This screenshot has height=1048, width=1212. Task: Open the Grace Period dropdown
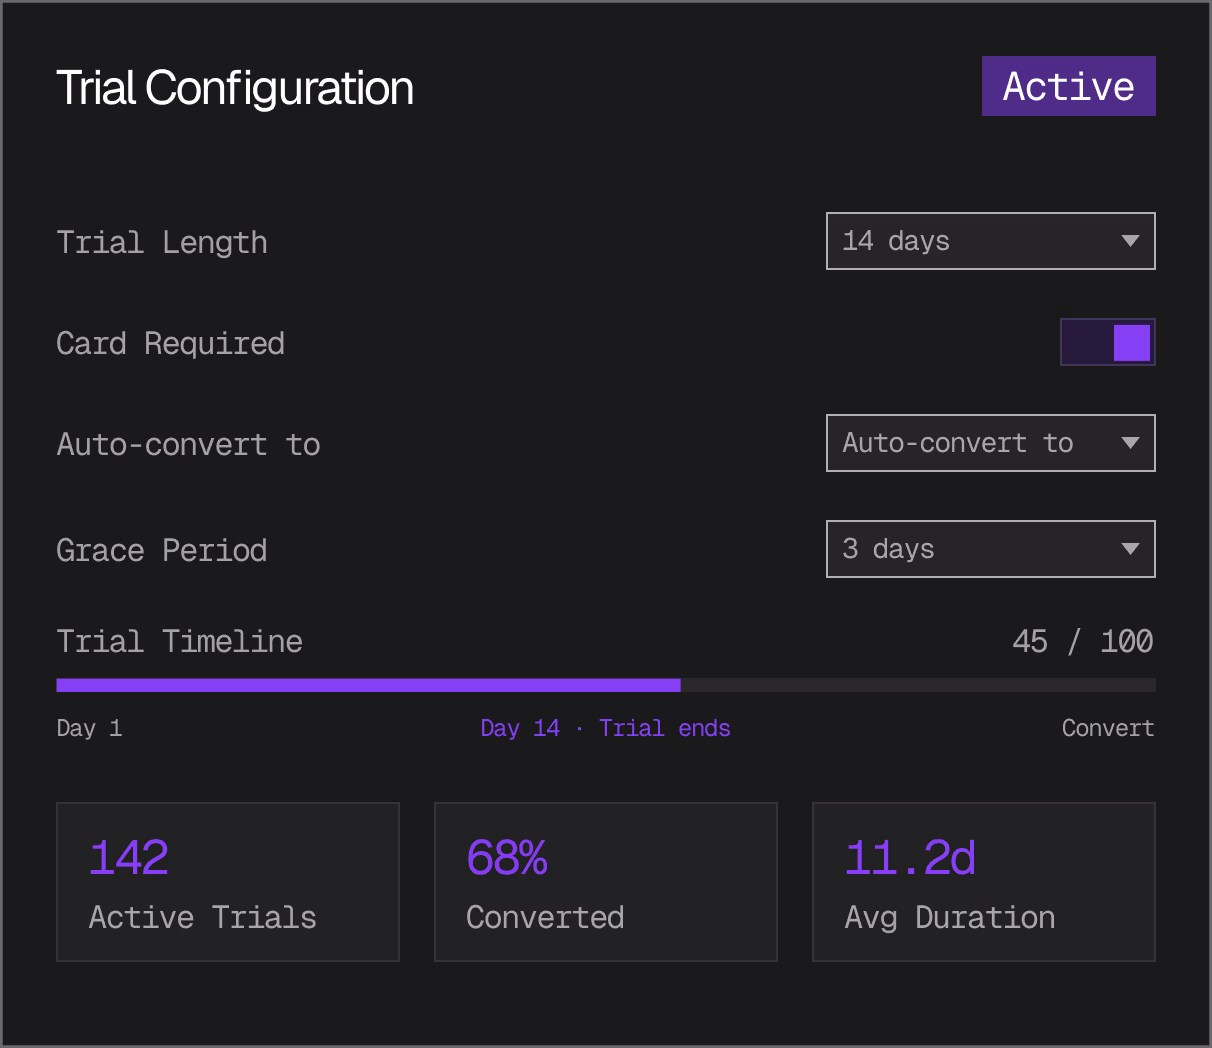point(975,549)
